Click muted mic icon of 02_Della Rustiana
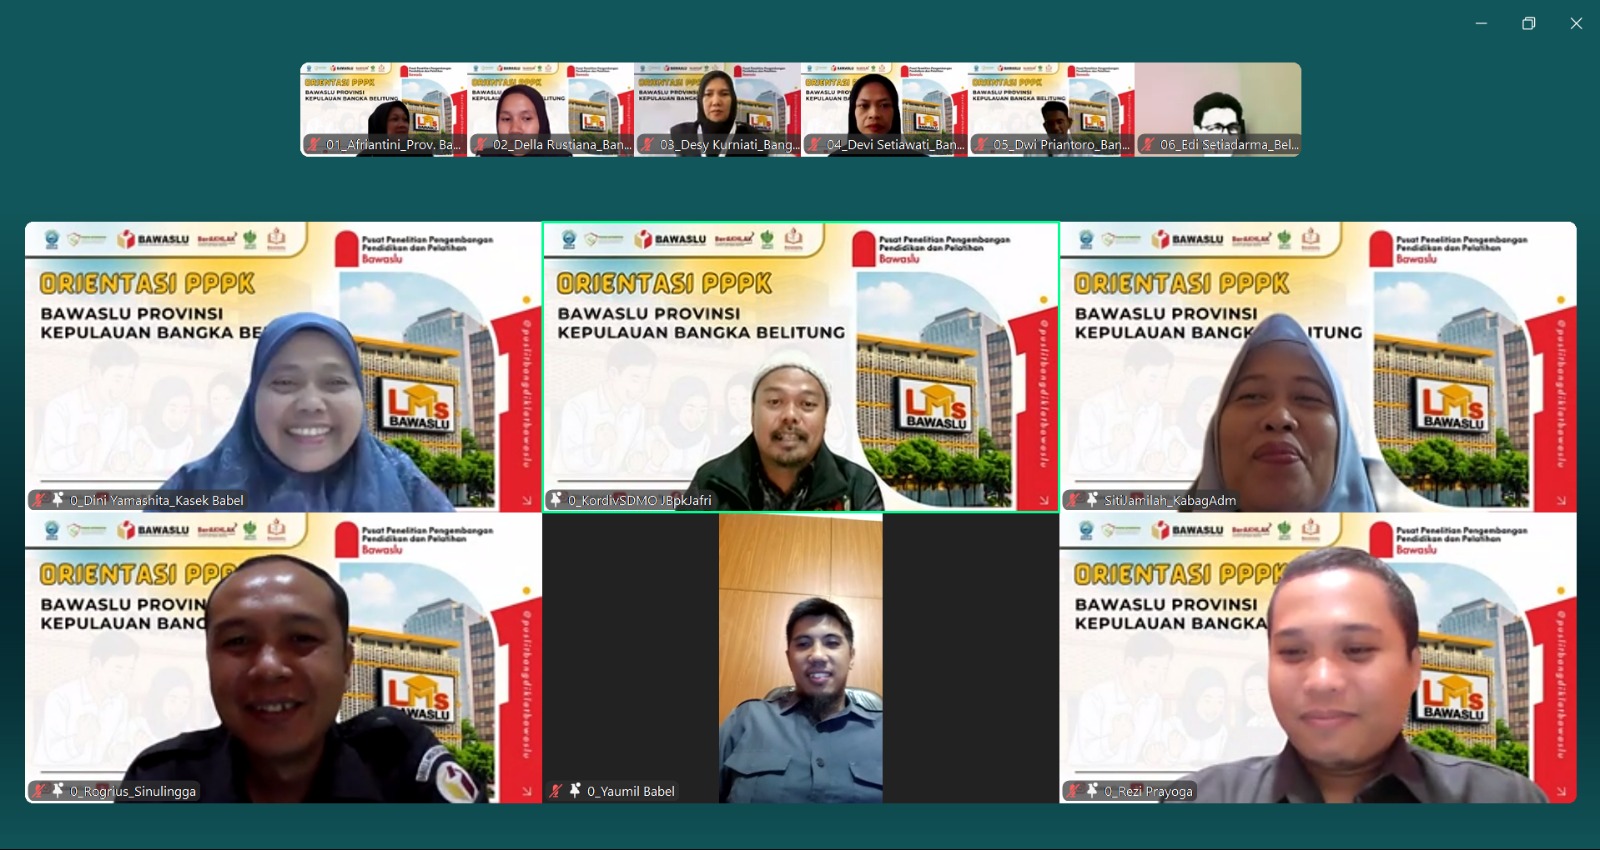This screenshot has width=1600, height=850. click(481, 145)
